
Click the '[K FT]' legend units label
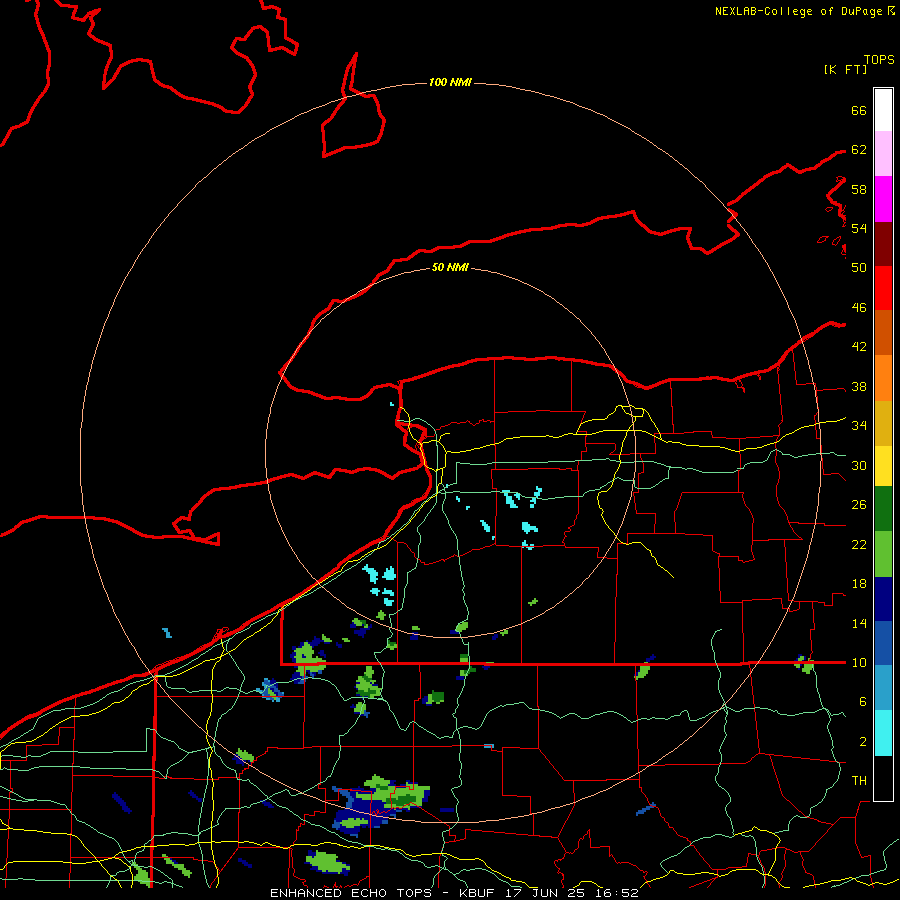845,69
